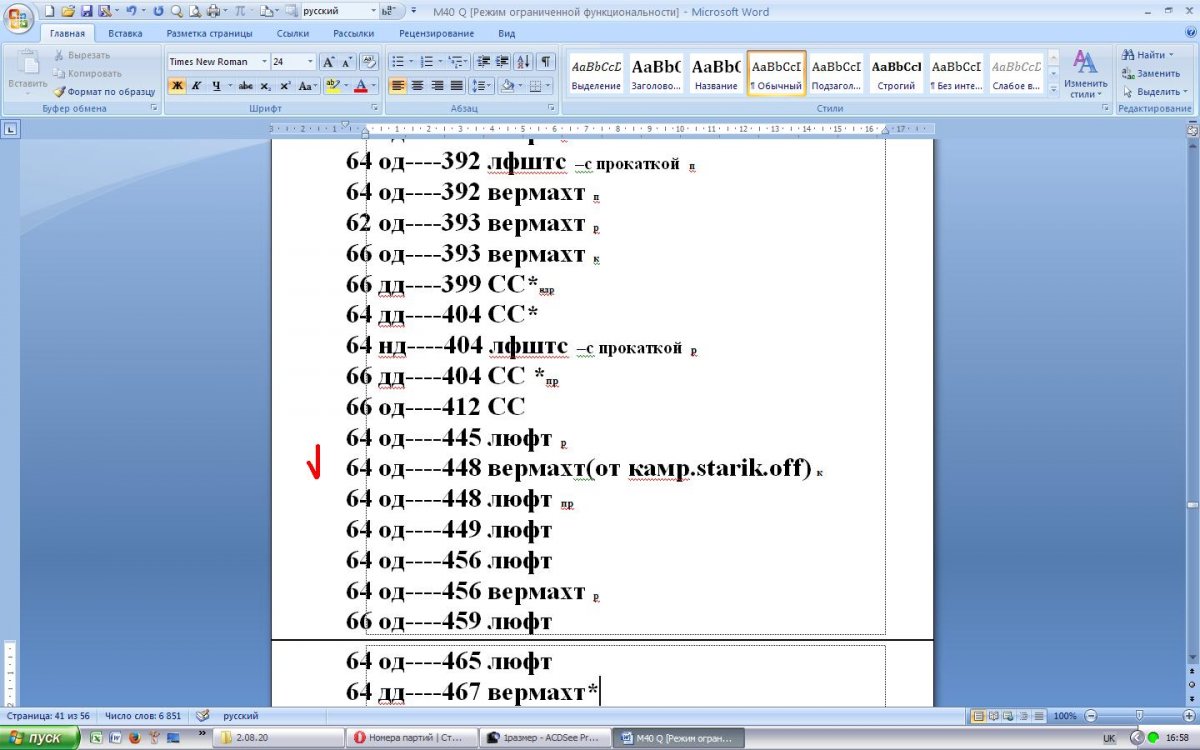The image size is (1200, 750).
Task: Save the document from quick access toolbar
Action: click(86, 12)
